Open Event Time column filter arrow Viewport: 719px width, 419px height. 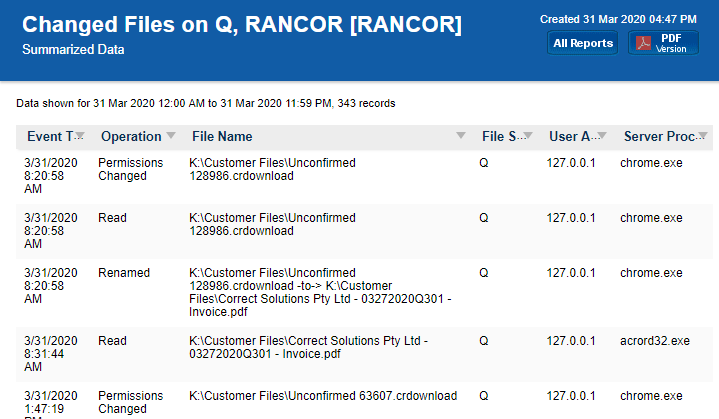[x=80, y=136]
